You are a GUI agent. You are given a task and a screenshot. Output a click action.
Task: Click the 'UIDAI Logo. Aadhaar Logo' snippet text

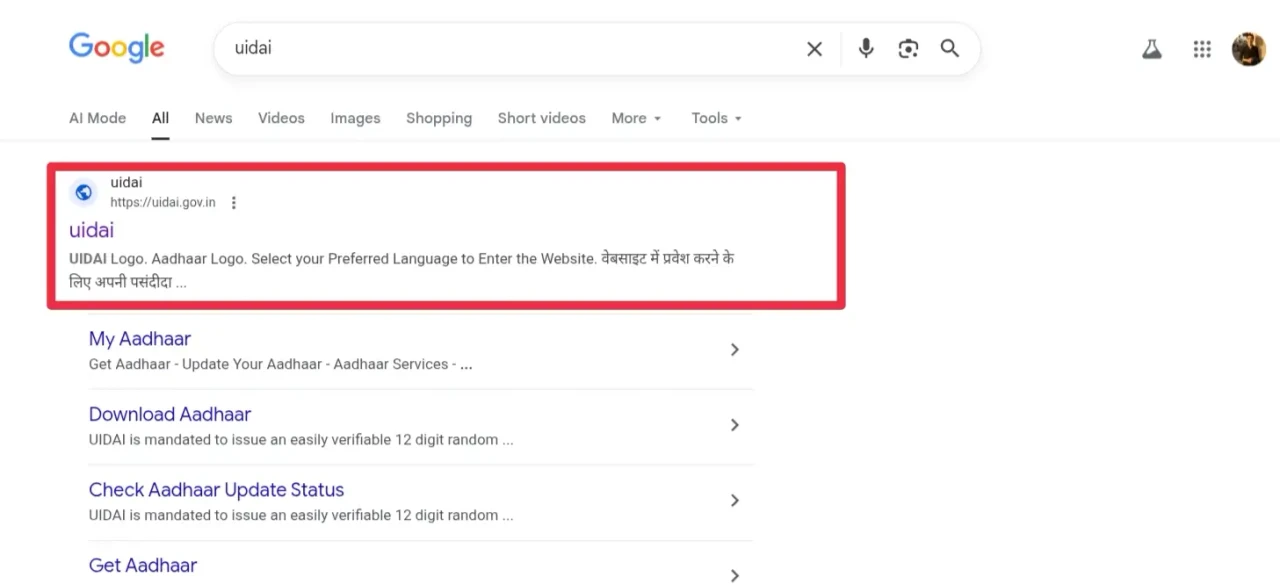point(402,270)
